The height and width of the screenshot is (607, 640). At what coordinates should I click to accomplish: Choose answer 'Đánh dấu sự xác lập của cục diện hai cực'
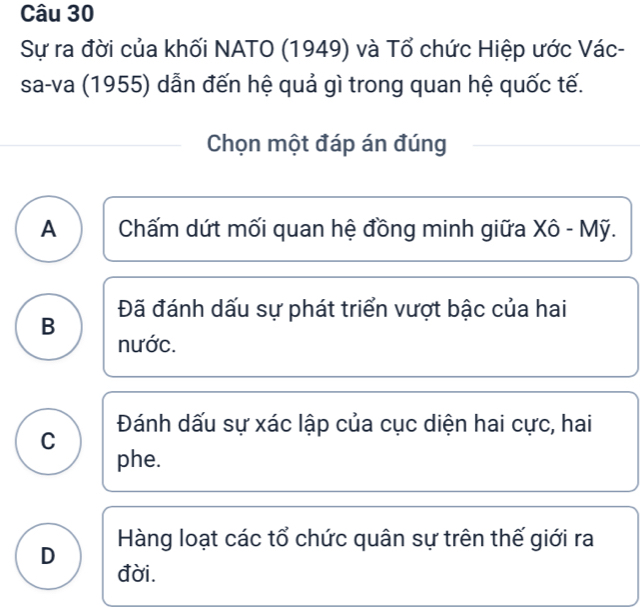[x=370, y=441]
